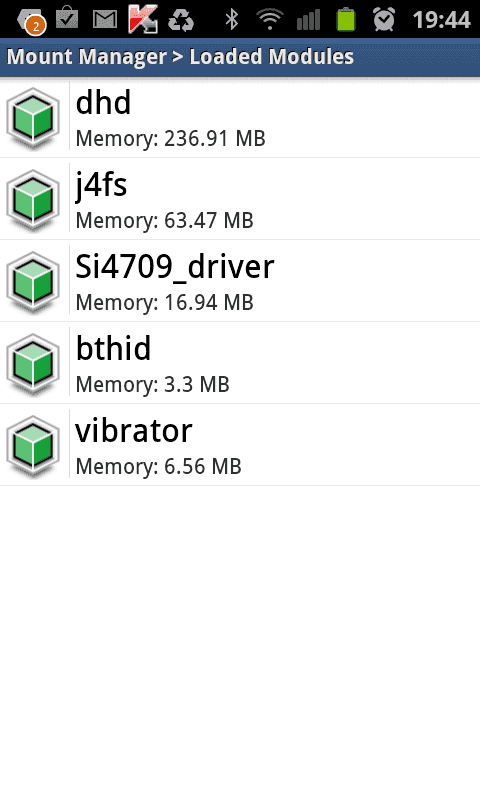Select the vibrator row showing 6.56 MB

[x=240, y=446]
